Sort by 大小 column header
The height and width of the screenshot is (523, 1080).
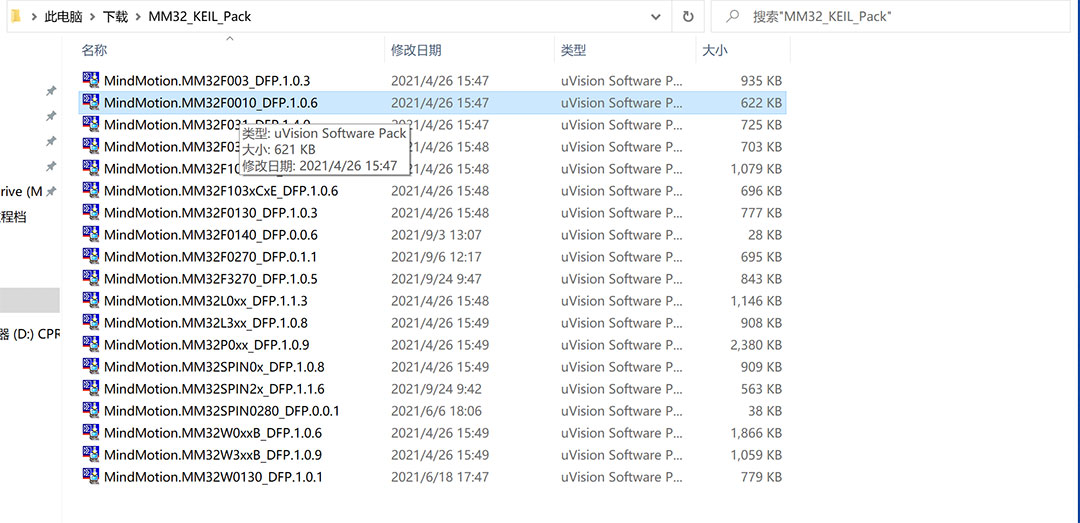(x=714, y=50)
